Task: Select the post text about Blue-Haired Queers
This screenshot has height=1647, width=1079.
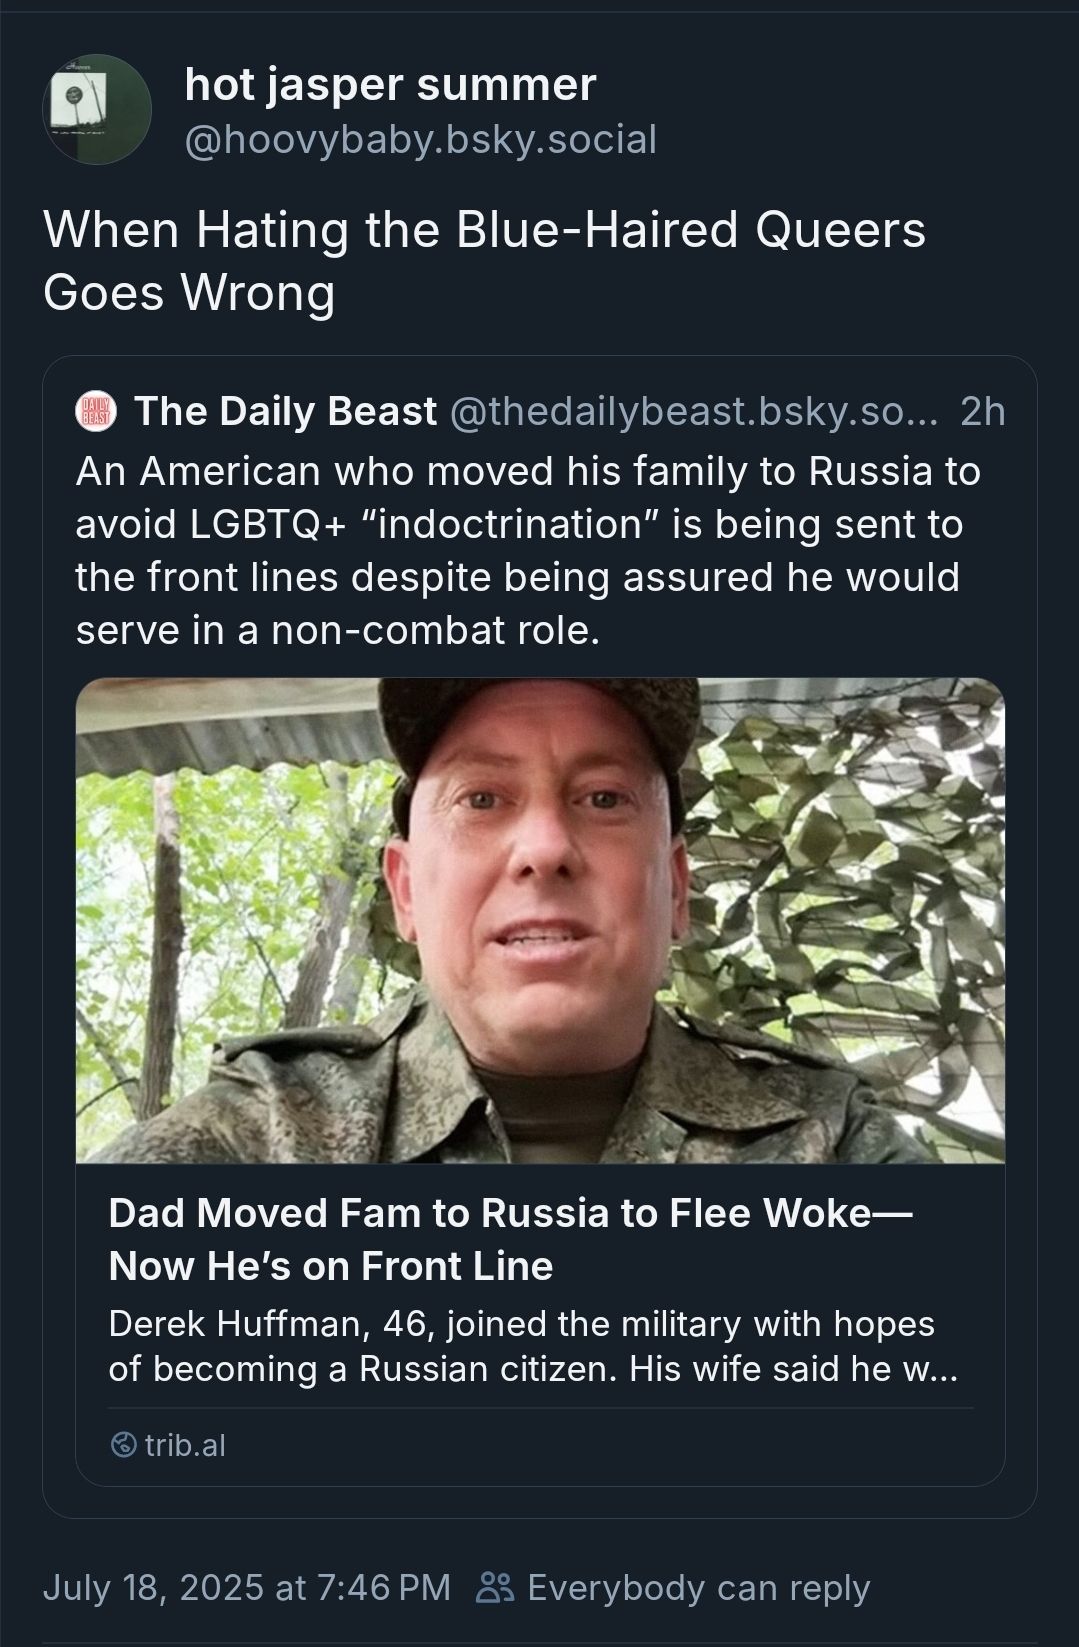Action: click(484, 260)
